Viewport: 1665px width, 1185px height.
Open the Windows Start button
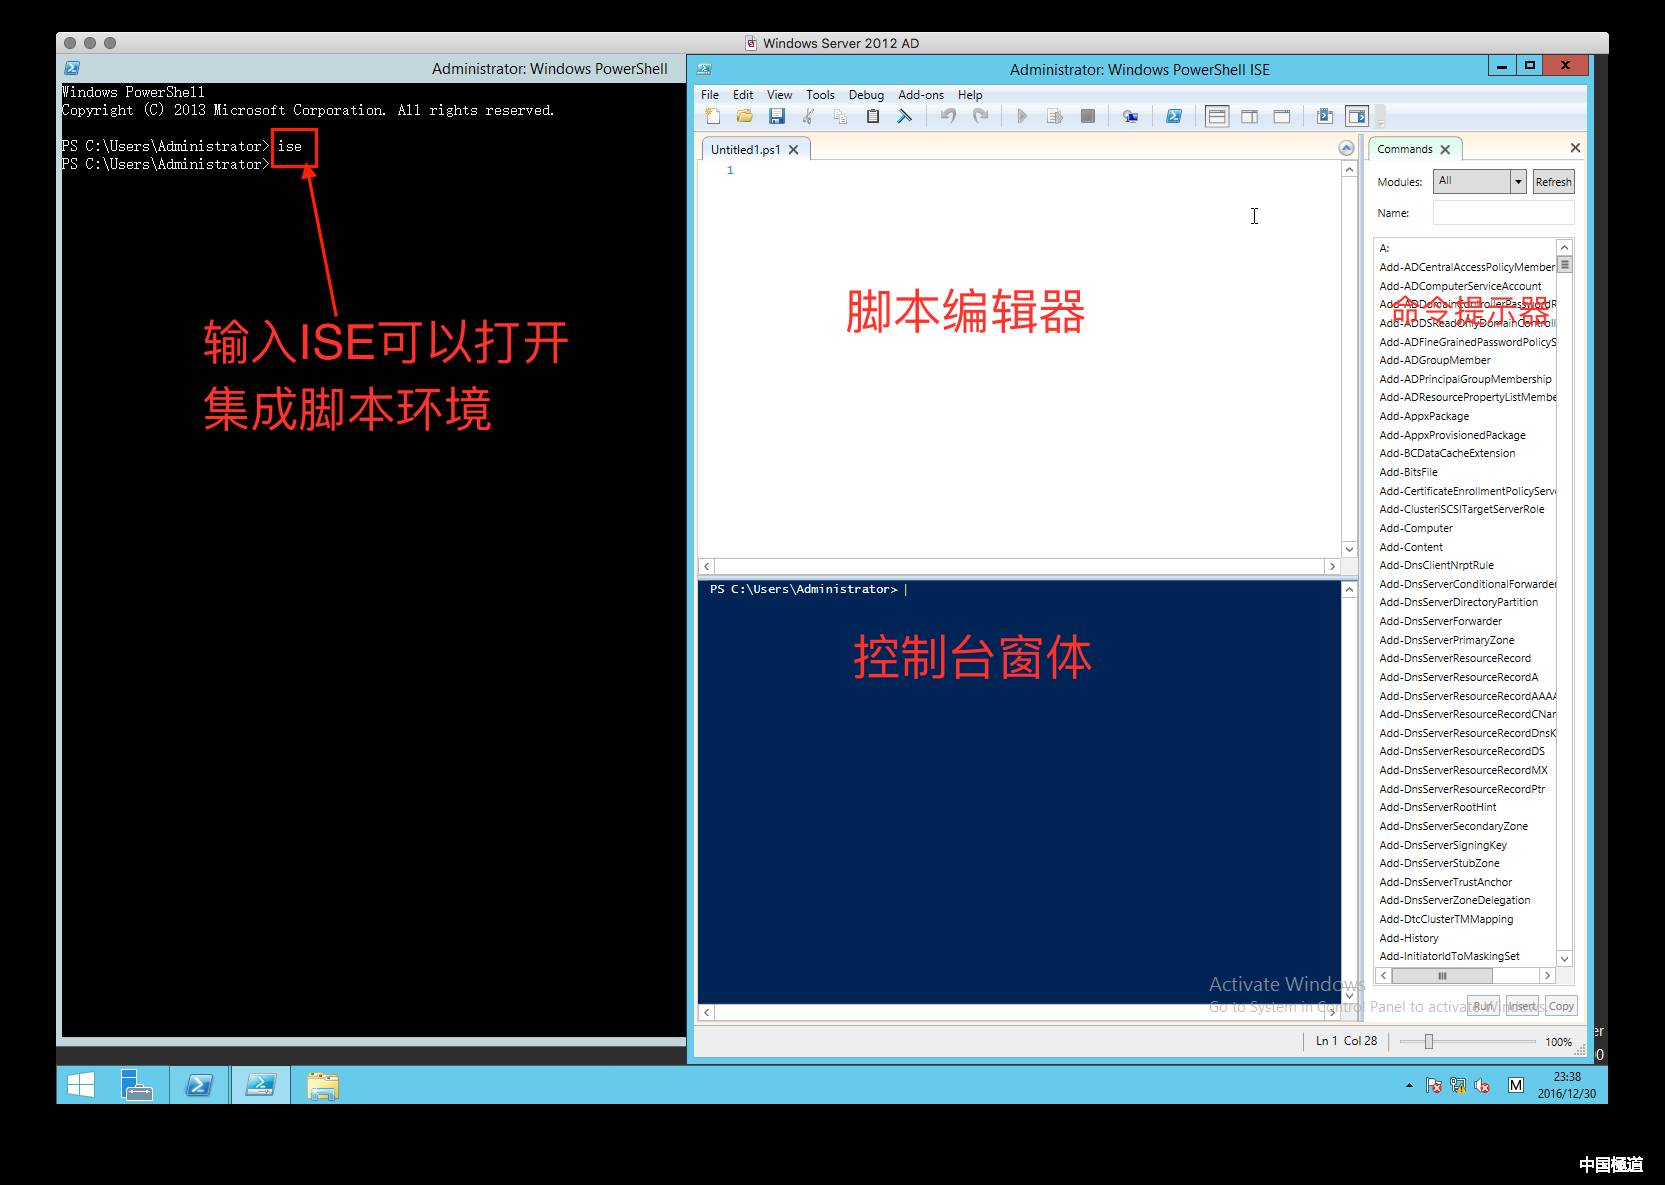click(80, 1085)
